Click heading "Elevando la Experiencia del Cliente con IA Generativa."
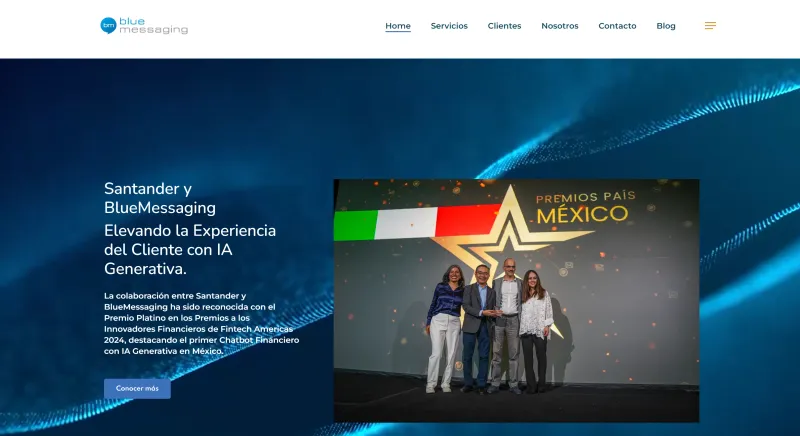Image resolution: width=800 pixels, height=436 pixels. tap(190, 250)
